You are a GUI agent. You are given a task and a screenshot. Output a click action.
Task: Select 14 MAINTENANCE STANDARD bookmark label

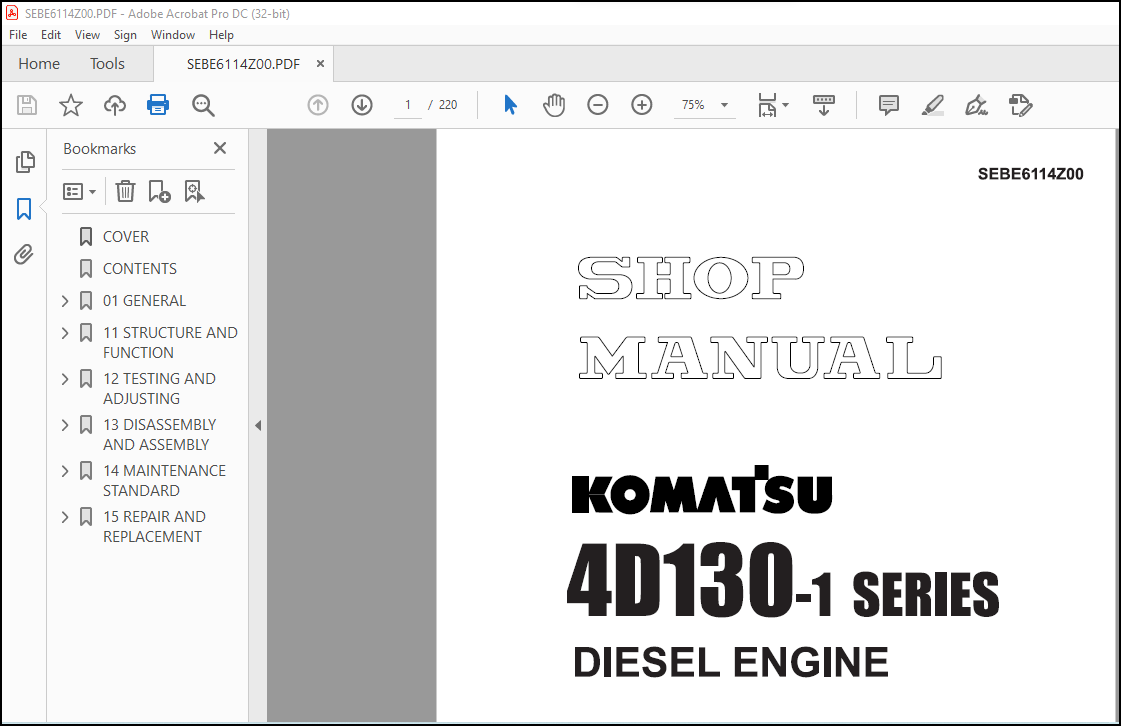coord(164,480)
